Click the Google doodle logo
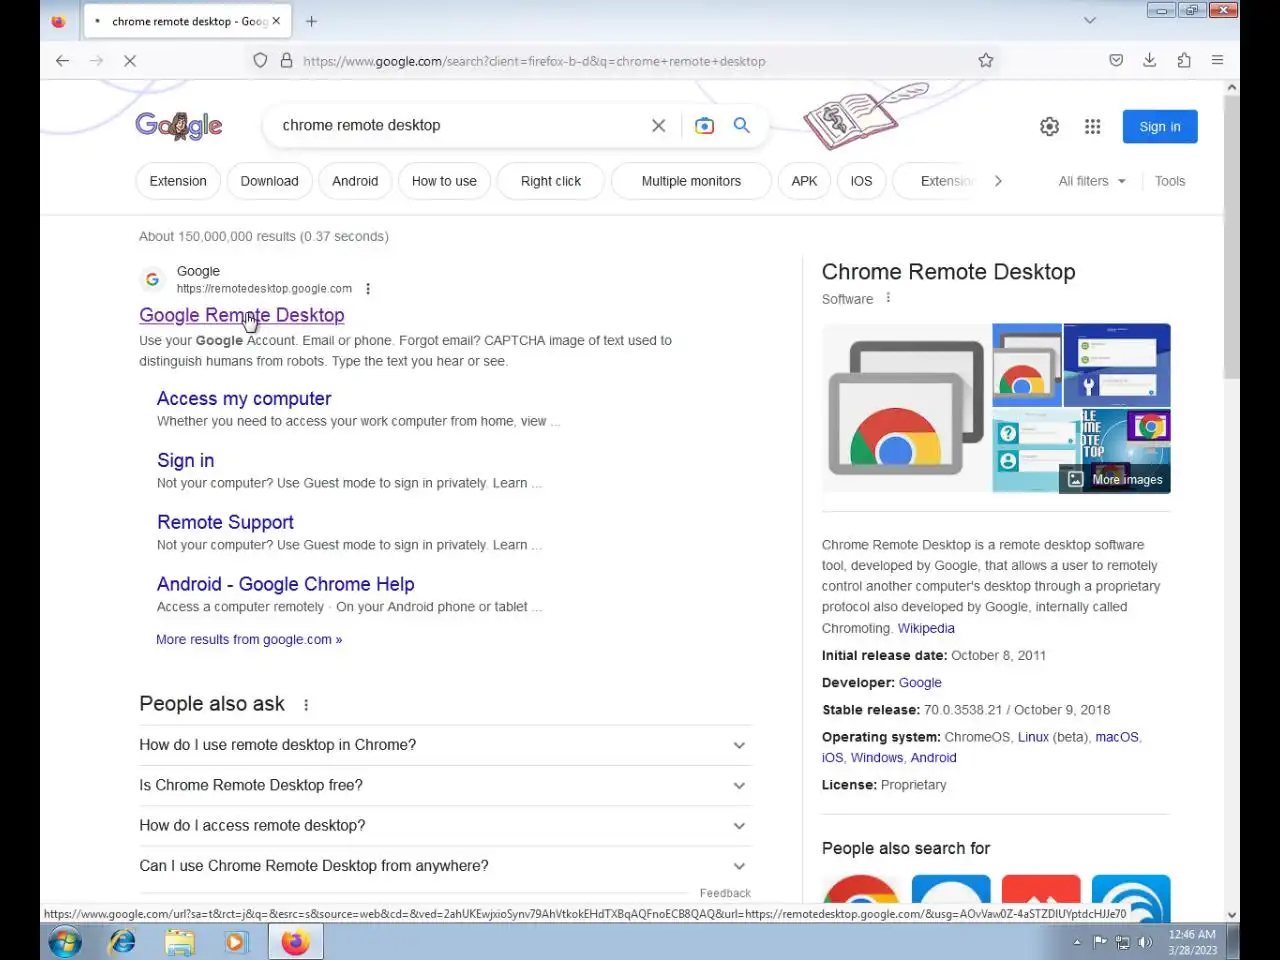 [x=179, y=125]
